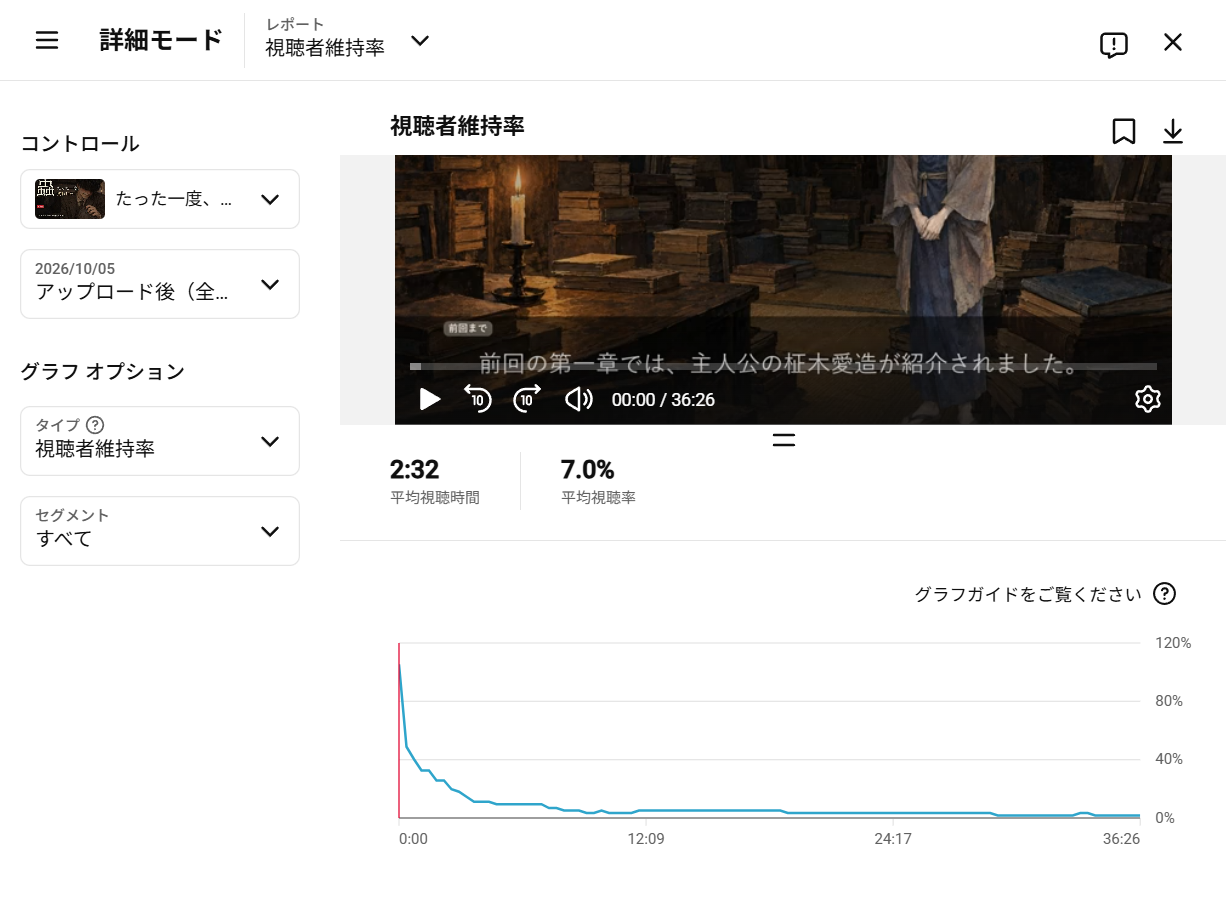Close the advanced mode panel

(1173, 42)
